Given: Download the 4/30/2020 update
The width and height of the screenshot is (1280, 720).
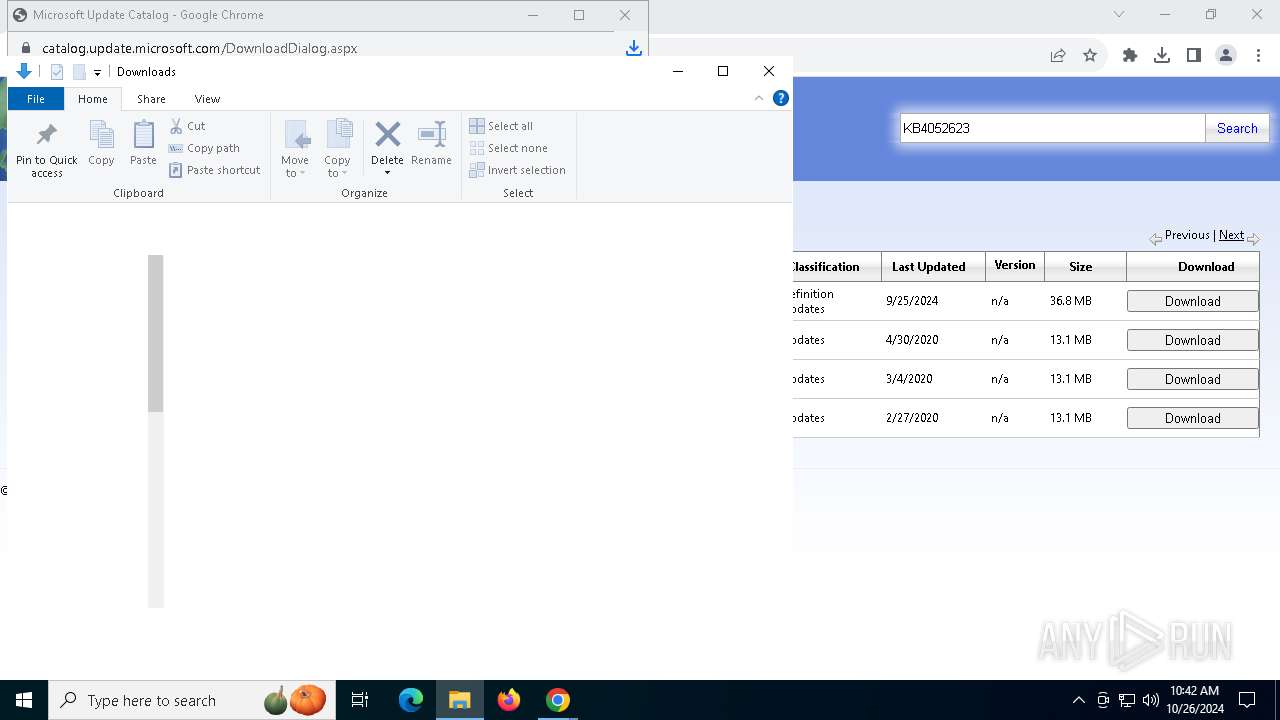Looking at the screenshot, I should point(1192,340).
